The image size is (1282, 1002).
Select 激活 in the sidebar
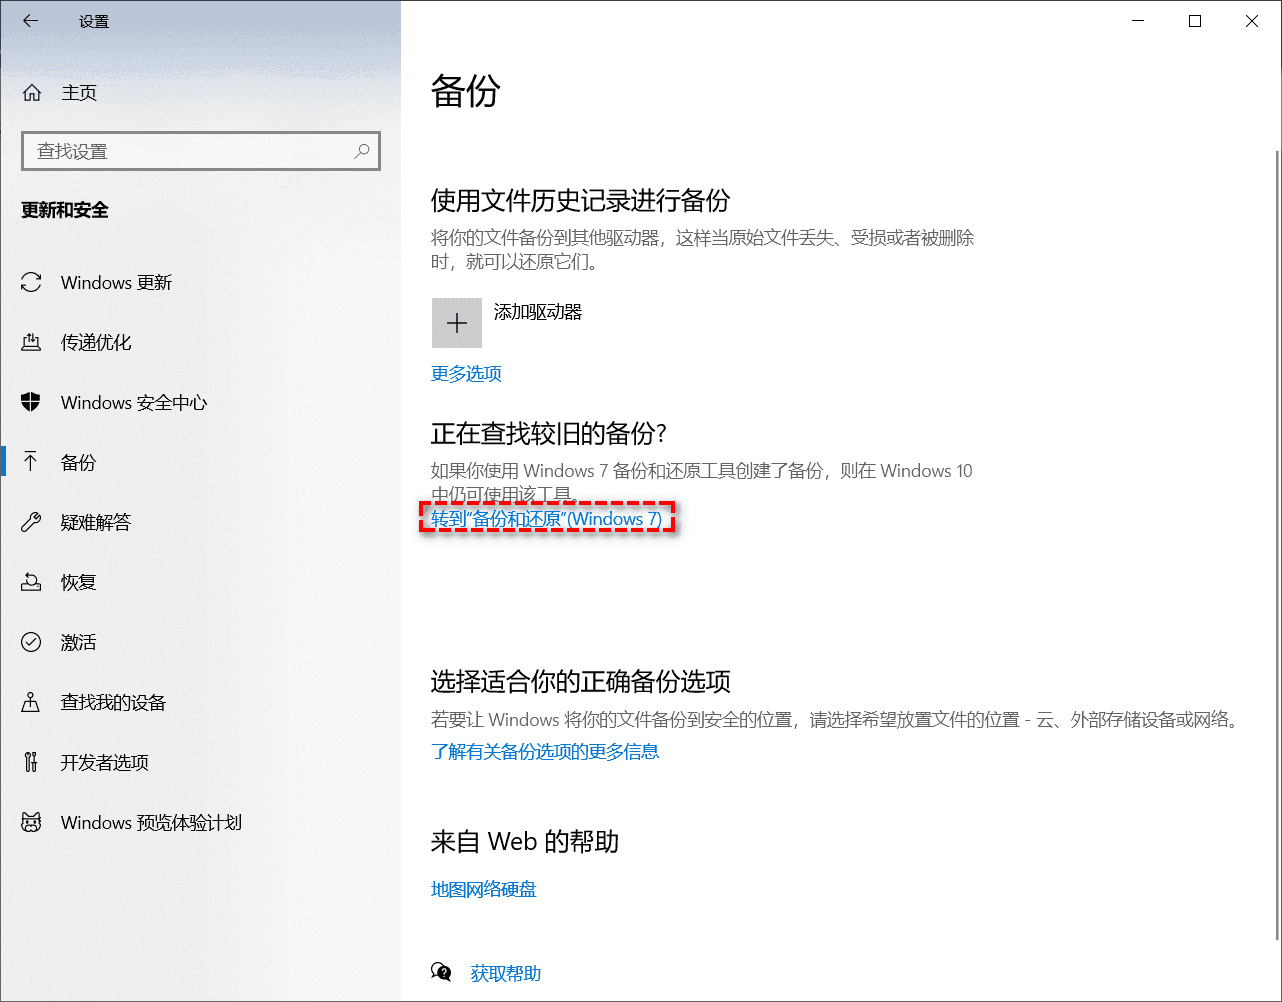78,643
